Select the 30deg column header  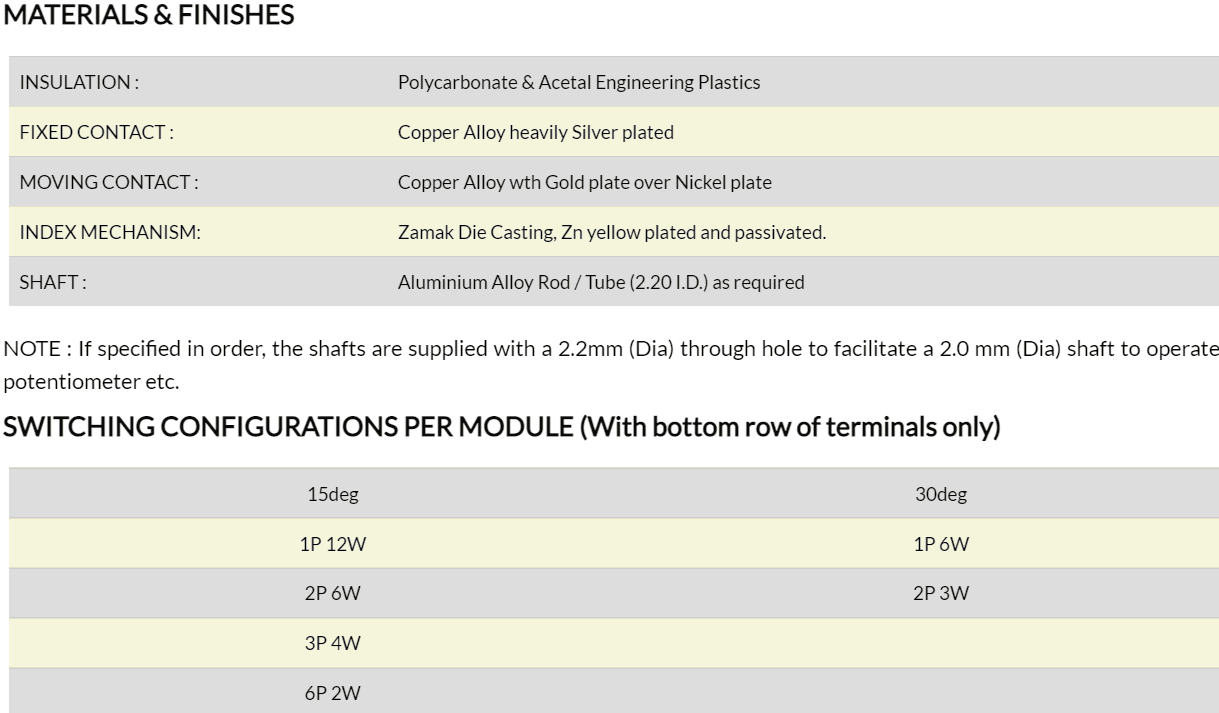941,494
